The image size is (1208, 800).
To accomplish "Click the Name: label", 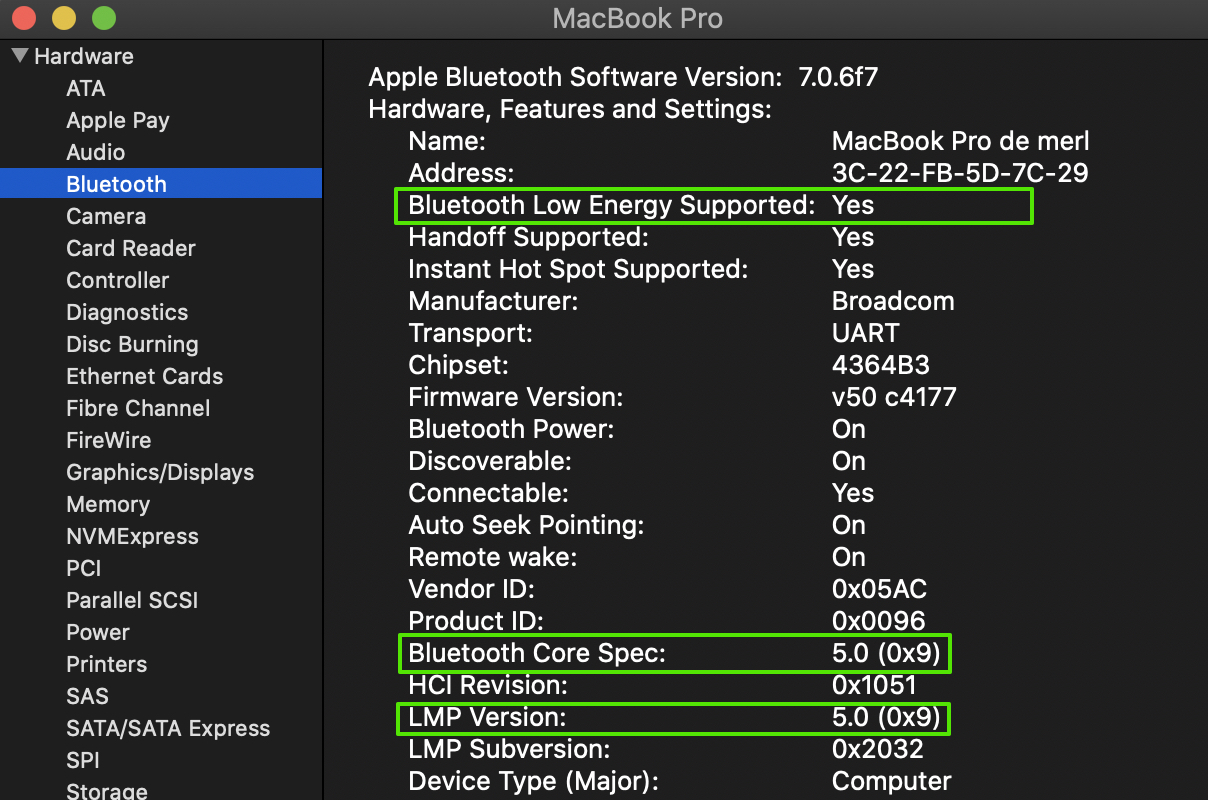I will pyautogui.click(x=447, y=141).
